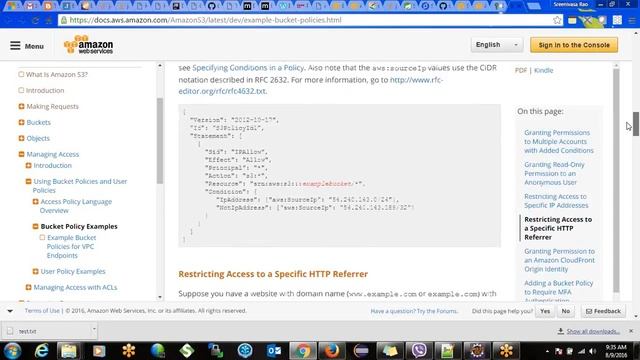
Task: Jump to Granting Permissions to Multiple Accounts
Action: (x=559, y=142)
